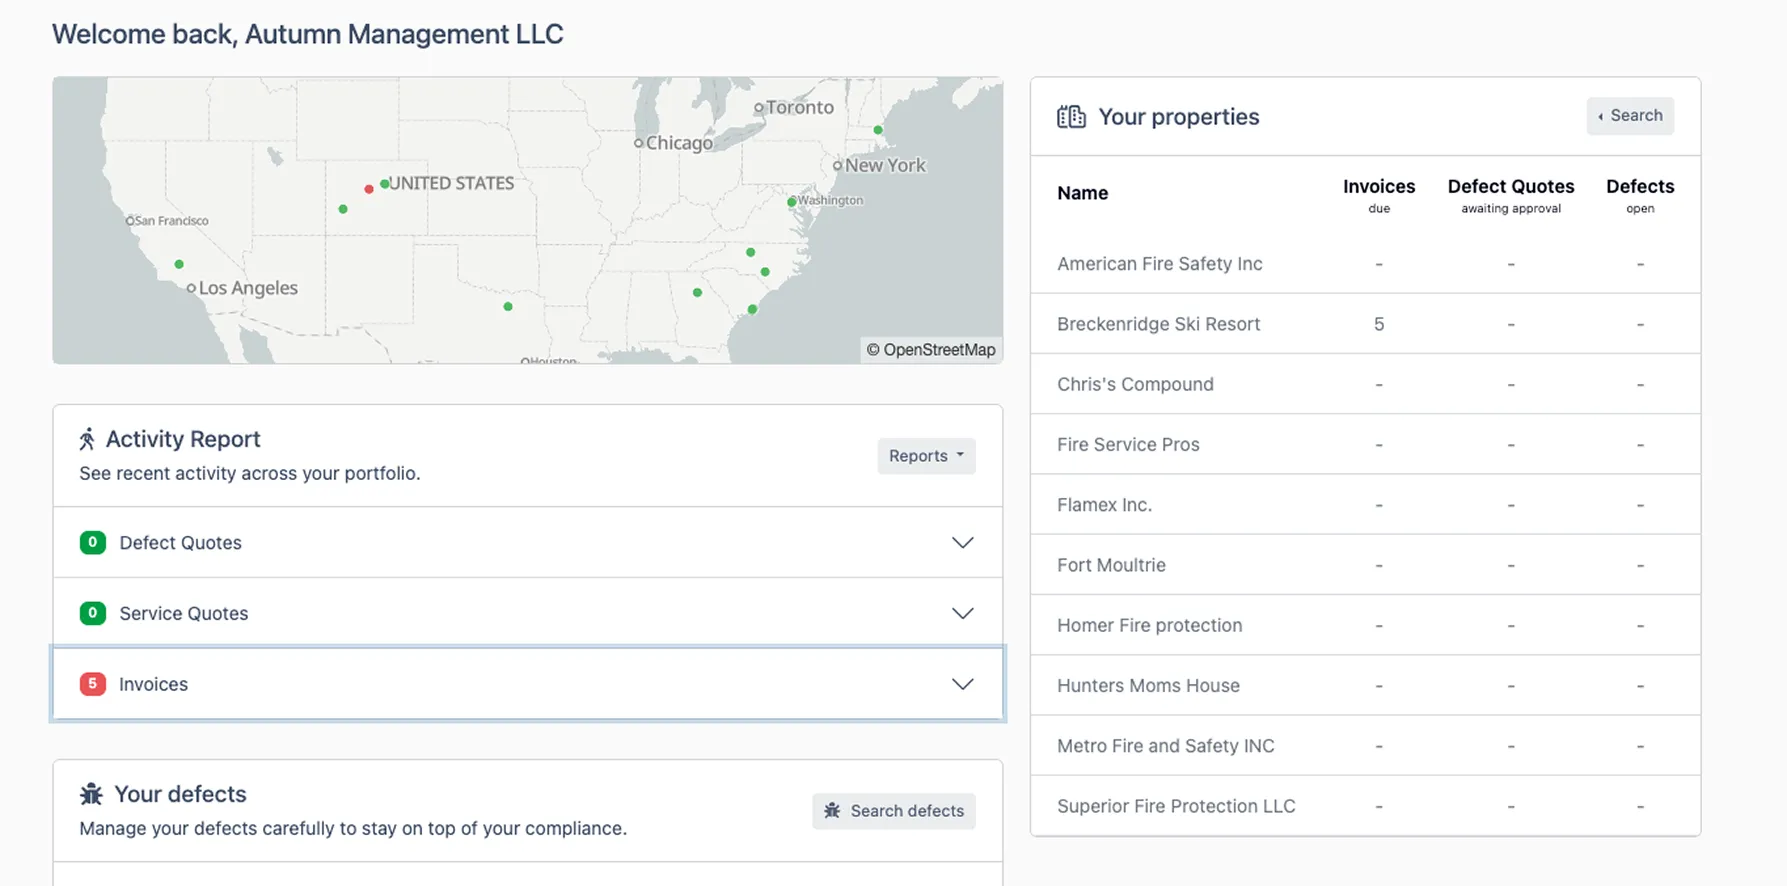Image resolution: width=1787 pixels, height=886 pixels.
Task: Select the Fort Moultrie row
Action: point(1365,565)
